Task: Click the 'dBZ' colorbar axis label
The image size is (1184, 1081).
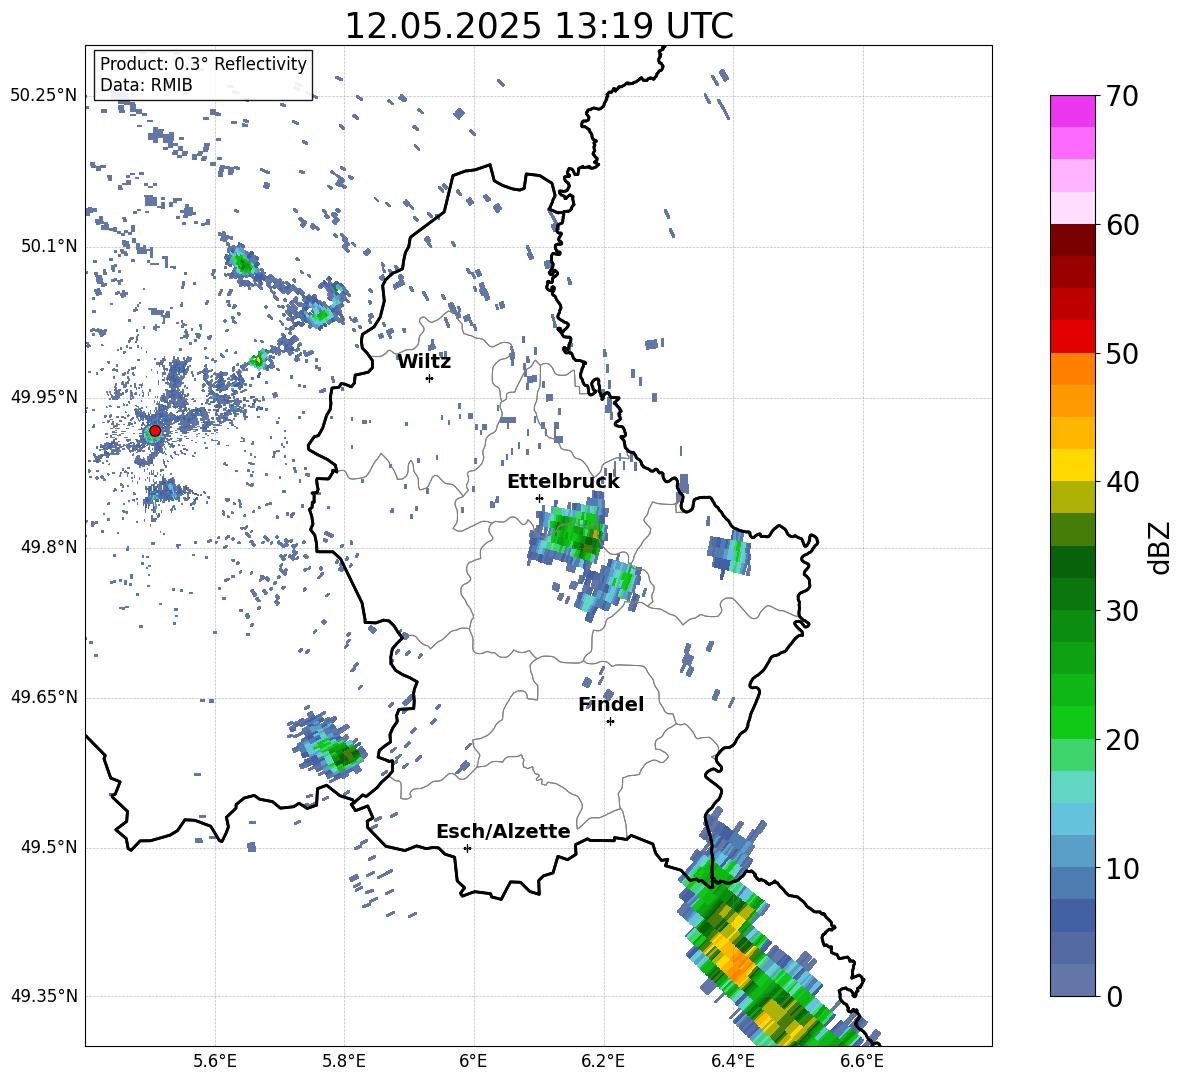Action: [x=1161, y=547]
